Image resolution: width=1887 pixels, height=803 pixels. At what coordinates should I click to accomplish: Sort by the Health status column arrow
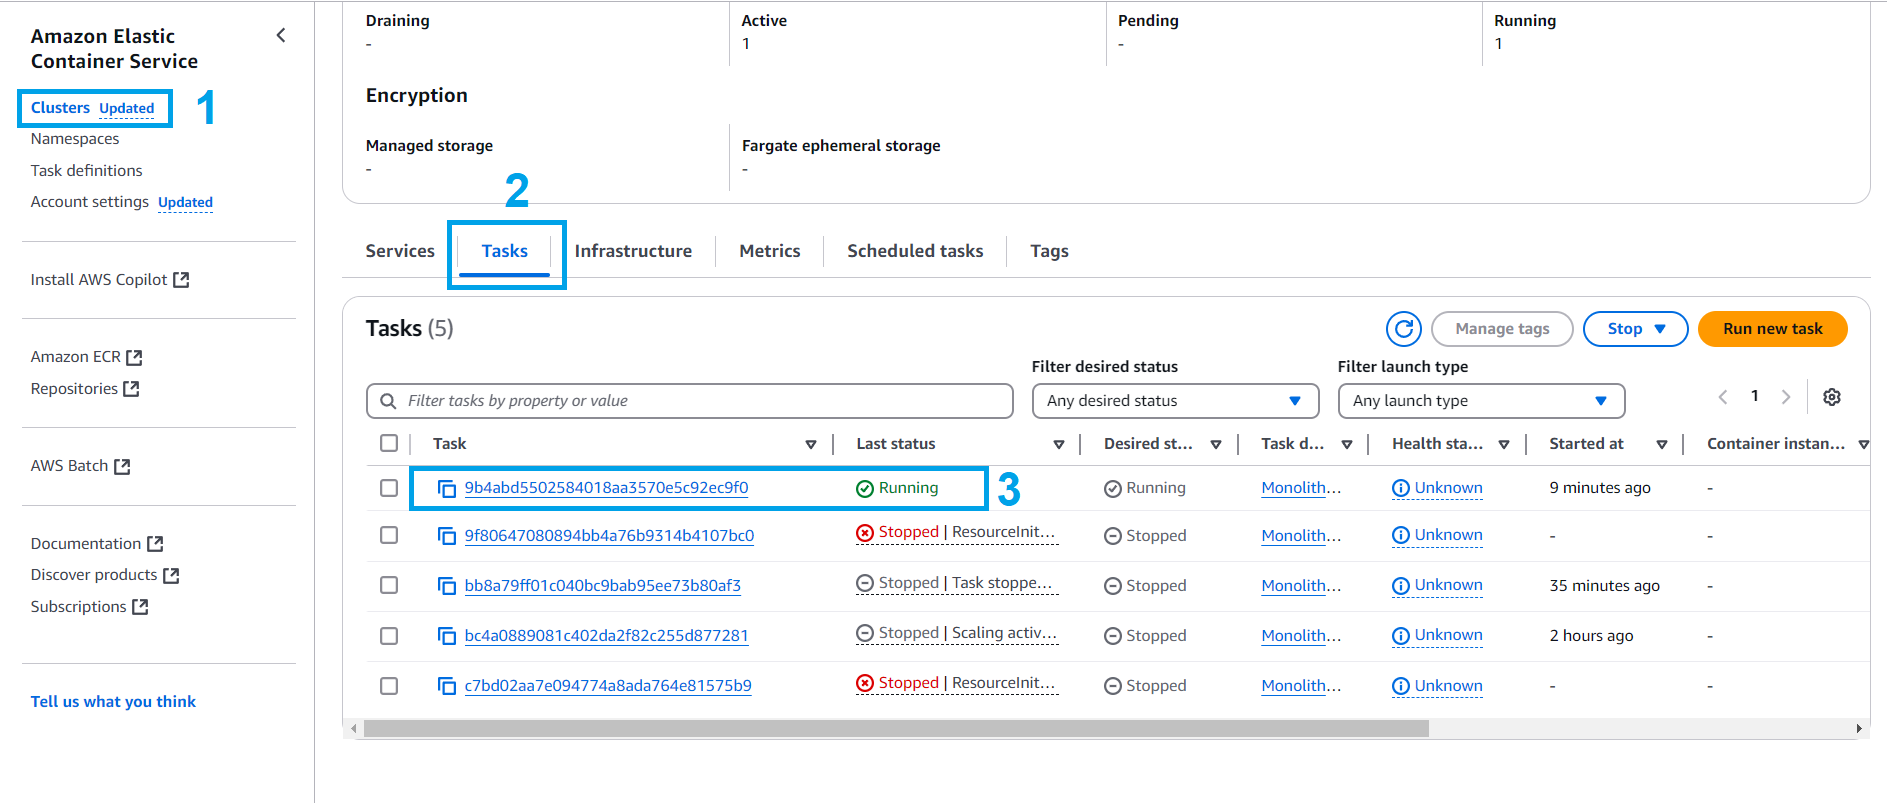(1504, 445)
